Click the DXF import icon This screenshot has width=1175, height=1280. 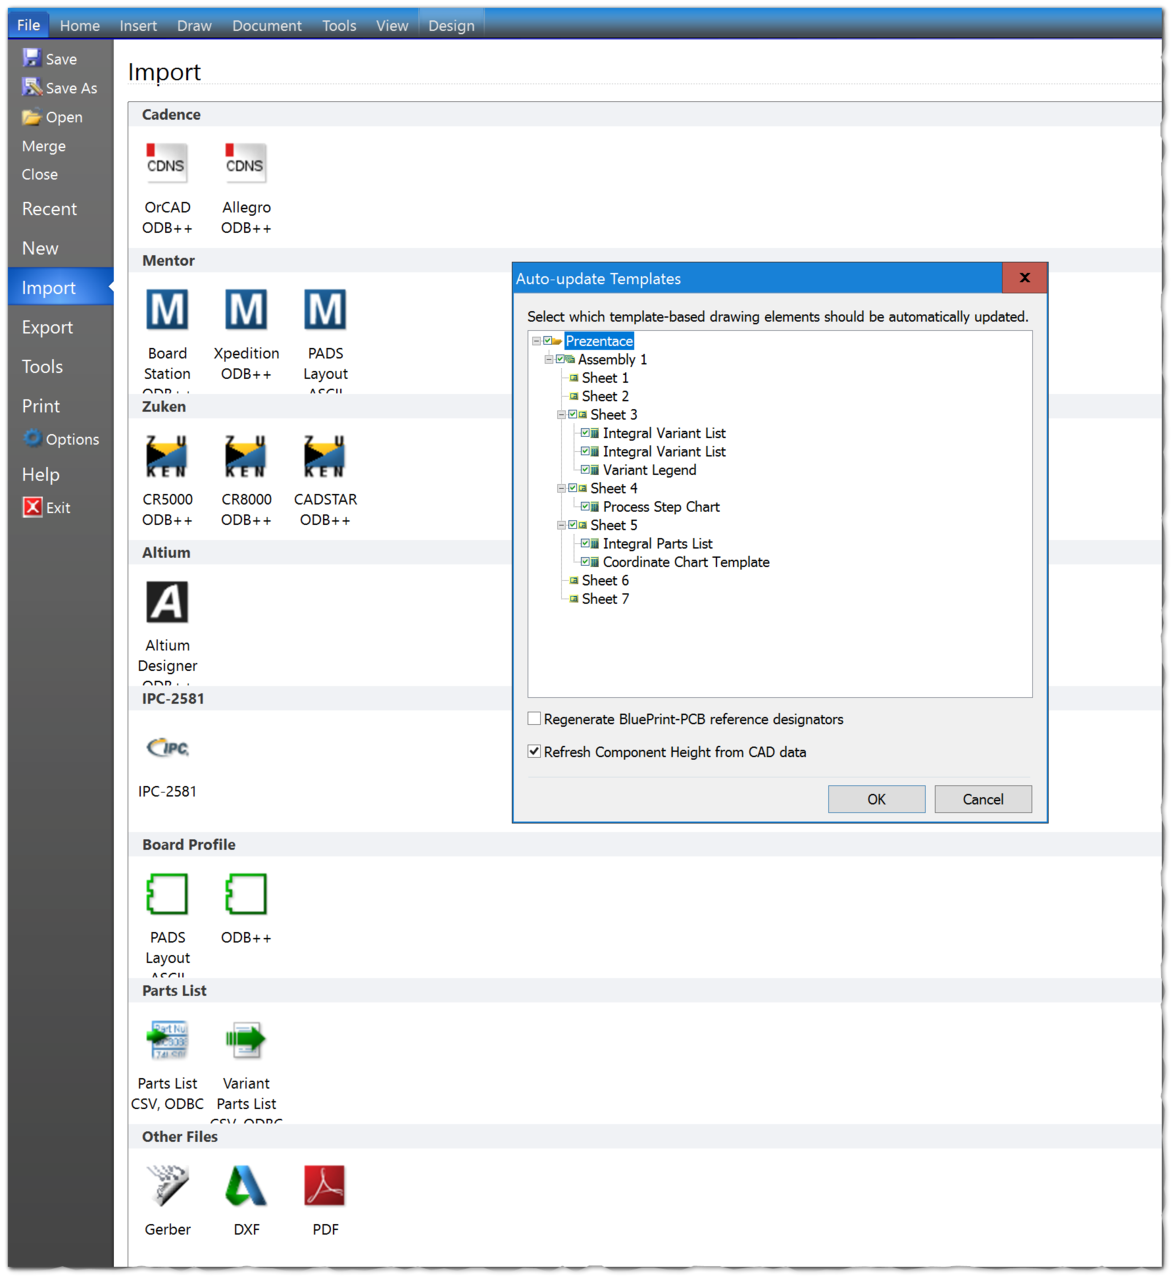click(x=246, y=1187)
